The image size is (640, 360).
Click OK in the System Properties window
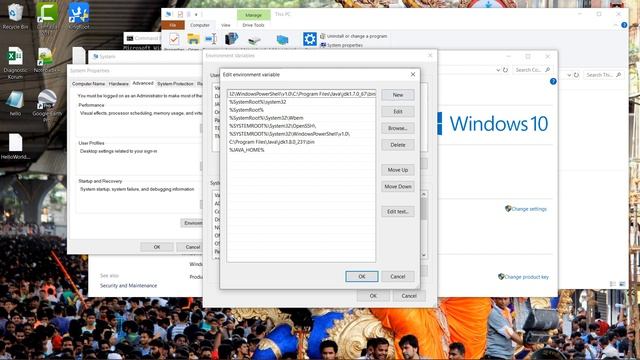tap(157, 247)
